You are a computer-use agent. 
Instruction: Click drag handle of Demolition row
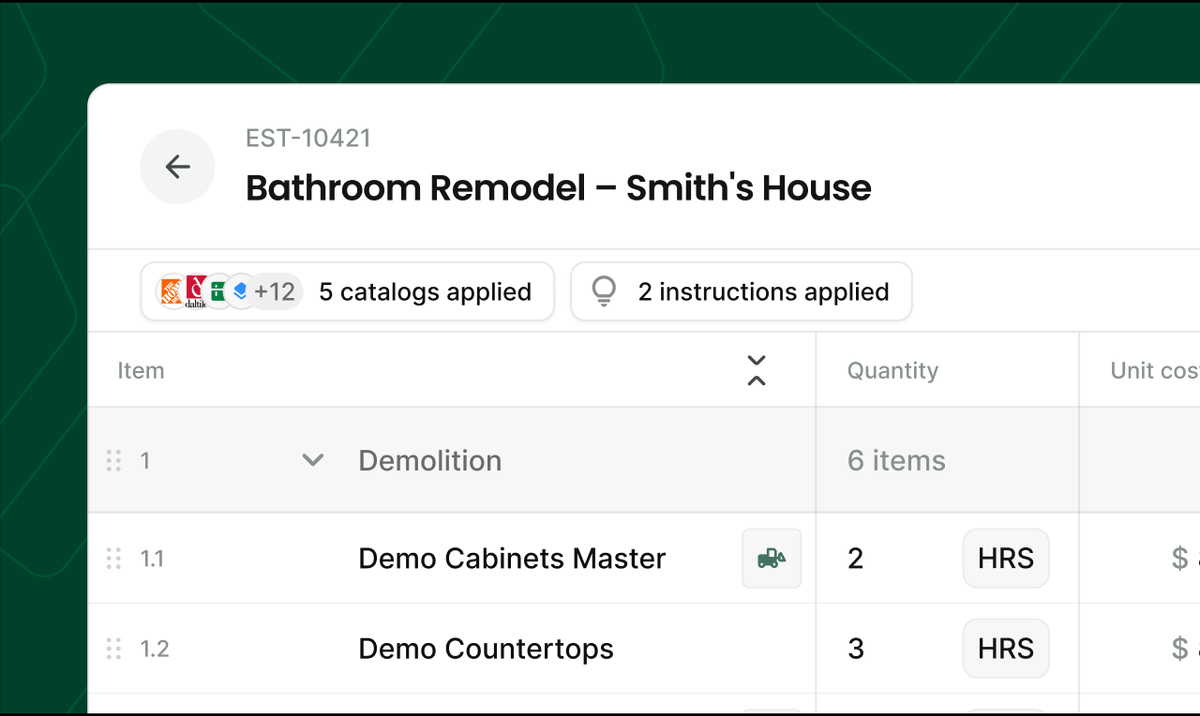(x=114, y=461)
